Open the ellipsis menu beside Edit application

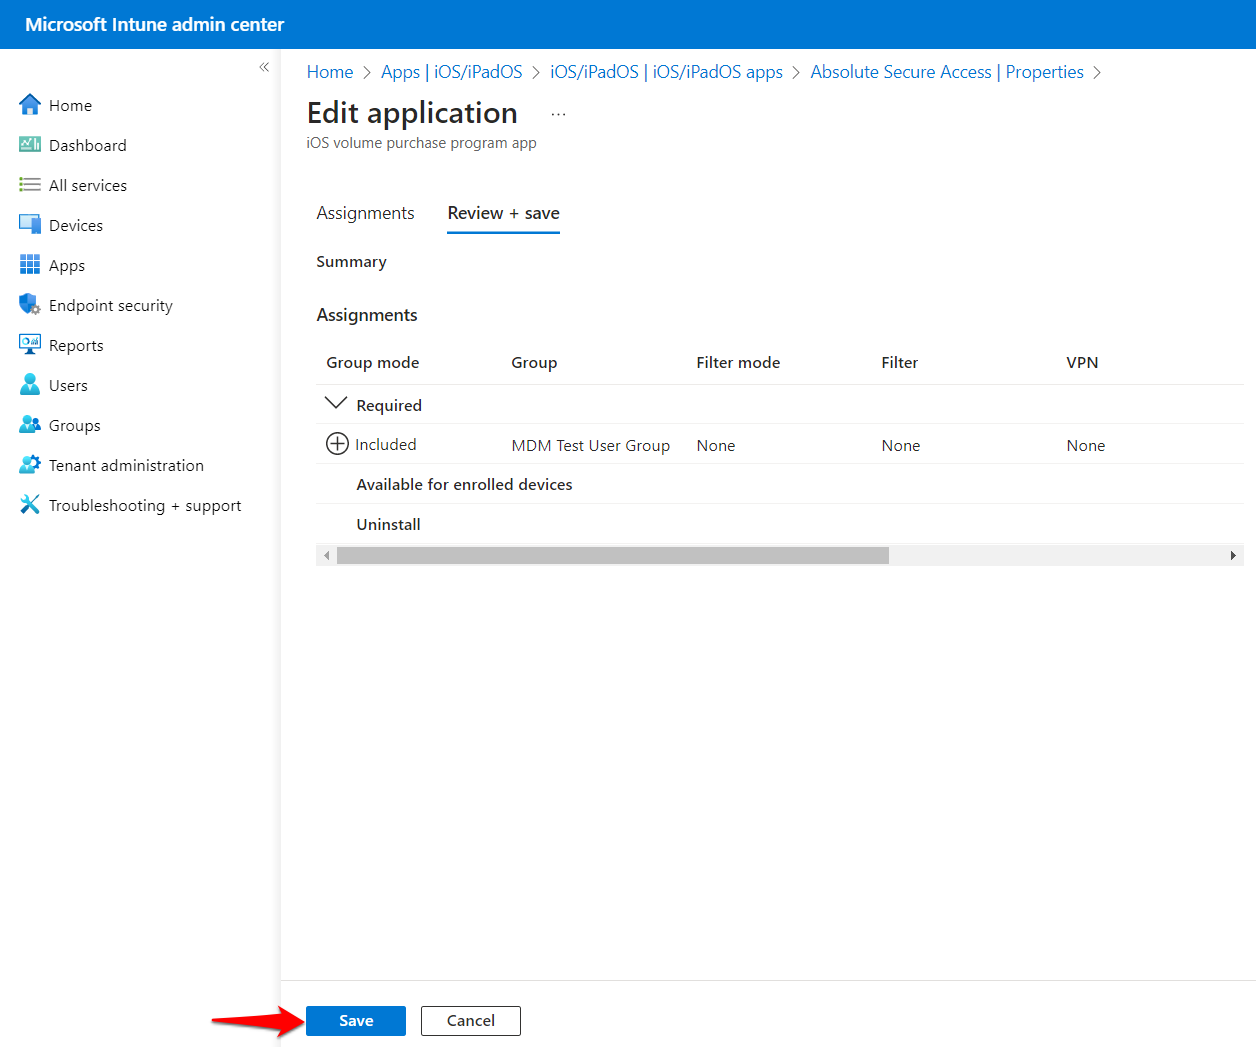558,114
